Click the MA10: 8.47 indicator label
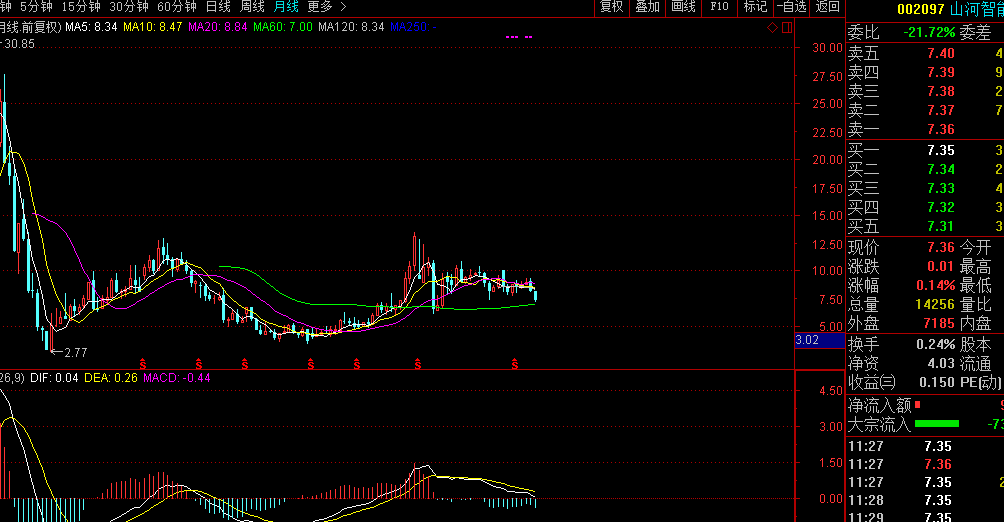Viewport: 1004px width, 522px height. click(x=152, y=27)
